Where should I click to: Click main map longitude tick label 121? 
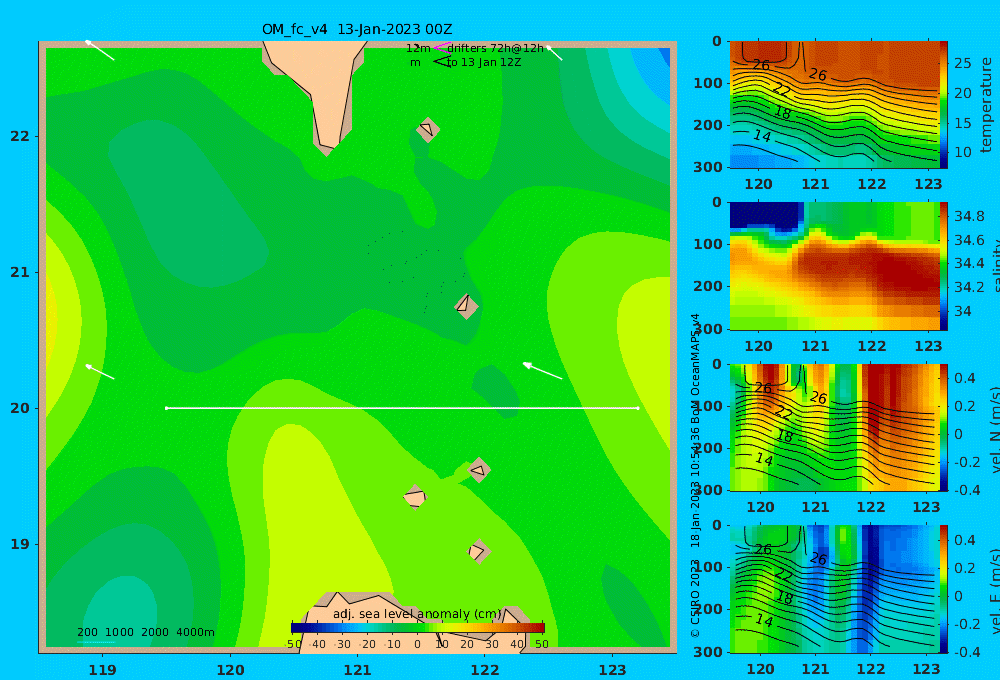tap(358, 670)
